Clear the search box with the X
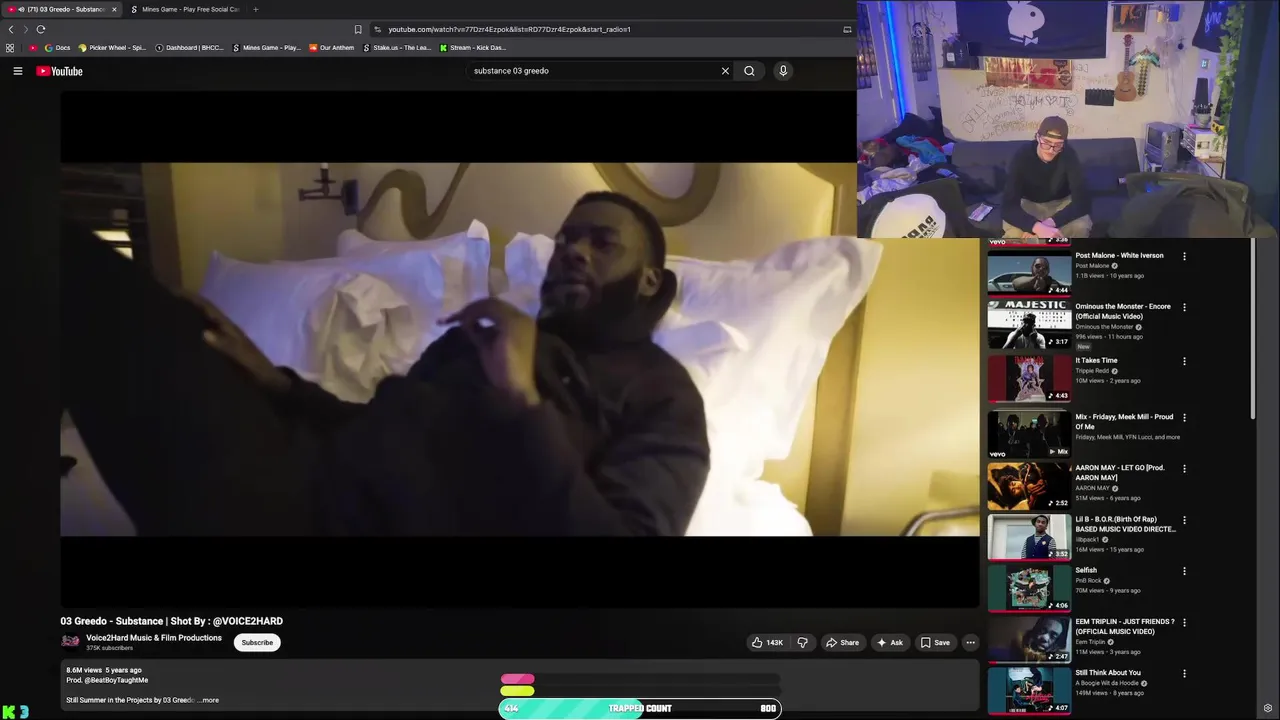This screenshot has width=1280, height=720. coord(725,71)
